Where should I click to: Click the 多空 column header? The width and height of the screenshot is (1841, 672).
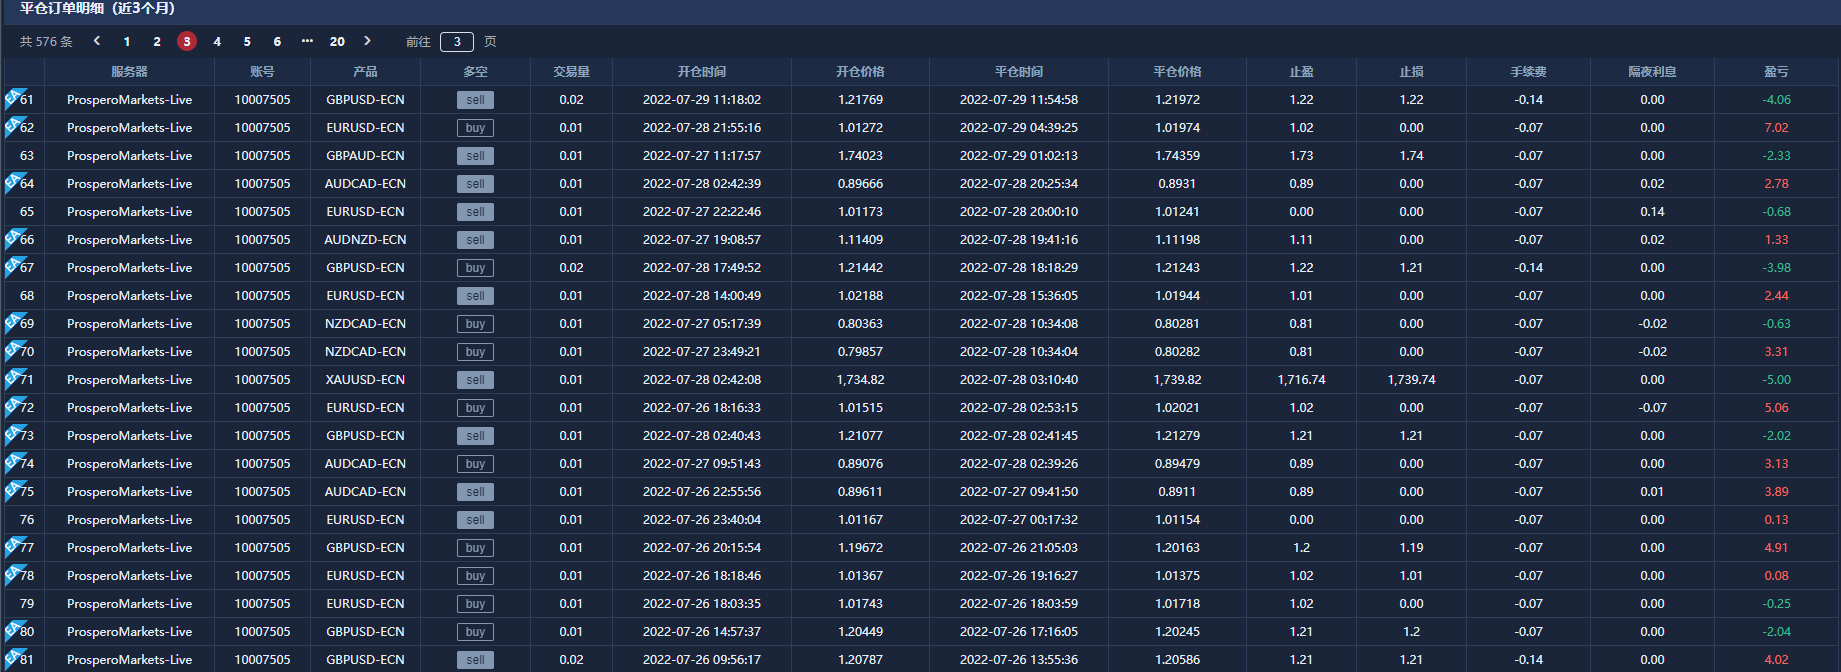pos(475,72)
